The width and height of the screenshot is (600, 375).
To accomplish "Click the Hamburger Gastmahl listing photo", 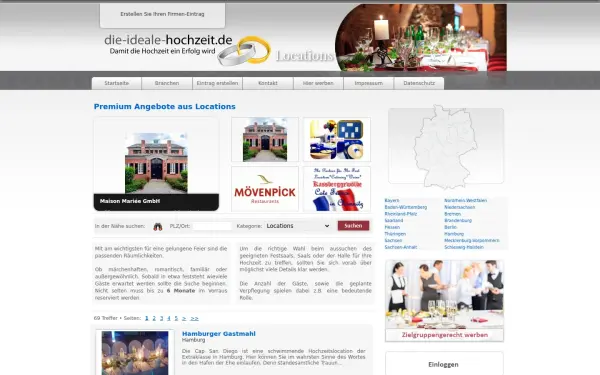I will [135, 353].
